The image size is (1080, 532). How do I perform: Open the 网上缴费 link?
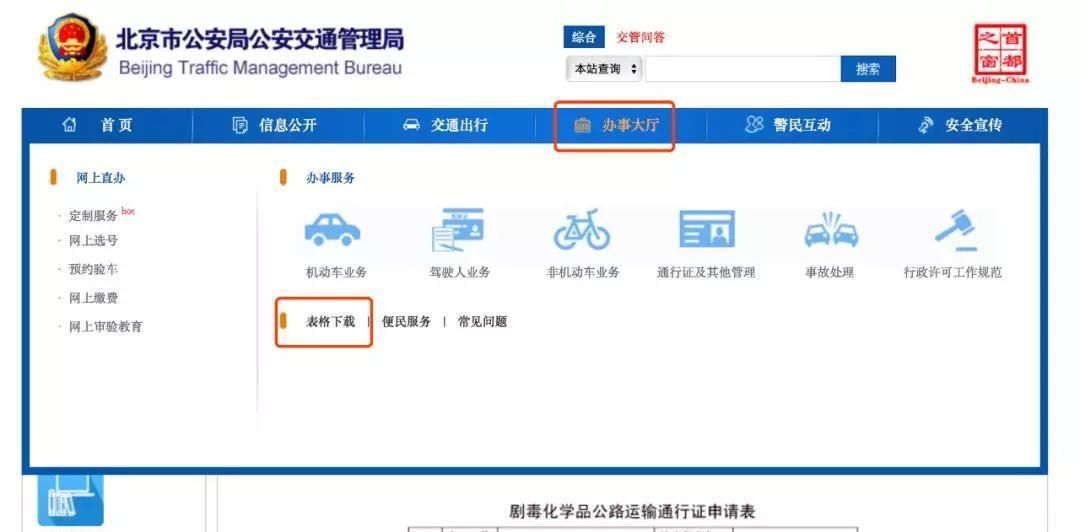click(x=94, y=298)
